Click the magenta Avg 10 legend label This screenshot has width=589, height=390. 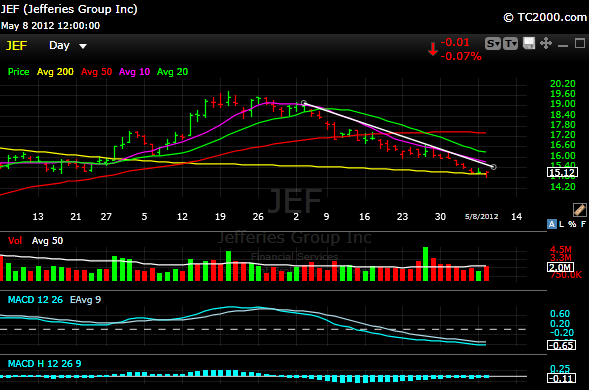134,72
